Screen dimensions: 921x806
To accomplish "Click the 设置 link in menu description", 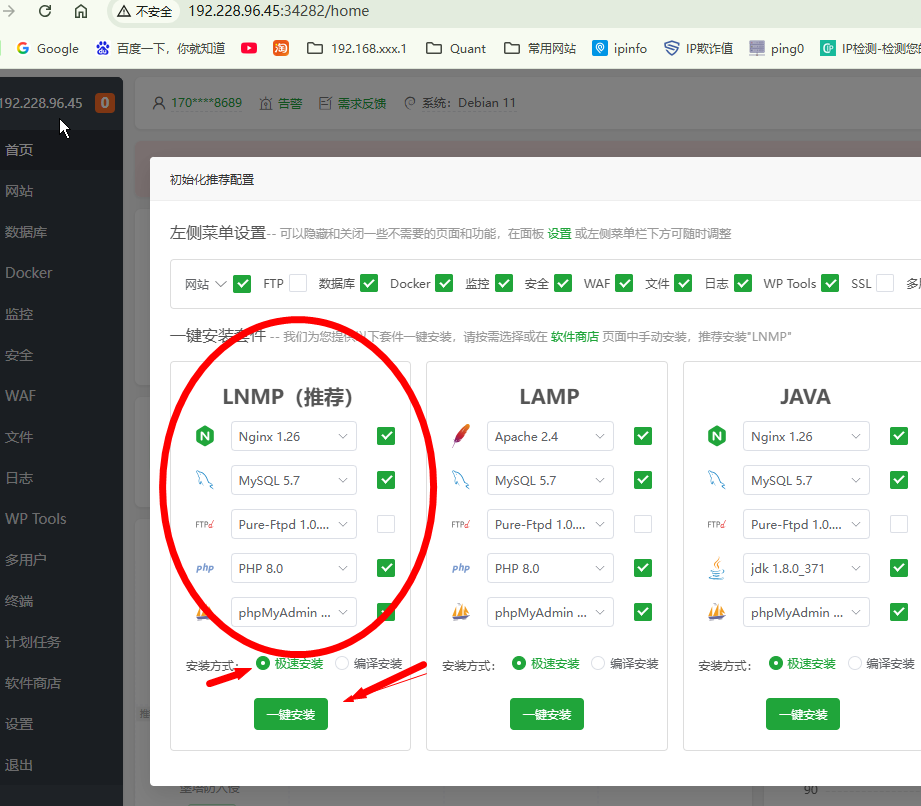I will pos(559,234).
